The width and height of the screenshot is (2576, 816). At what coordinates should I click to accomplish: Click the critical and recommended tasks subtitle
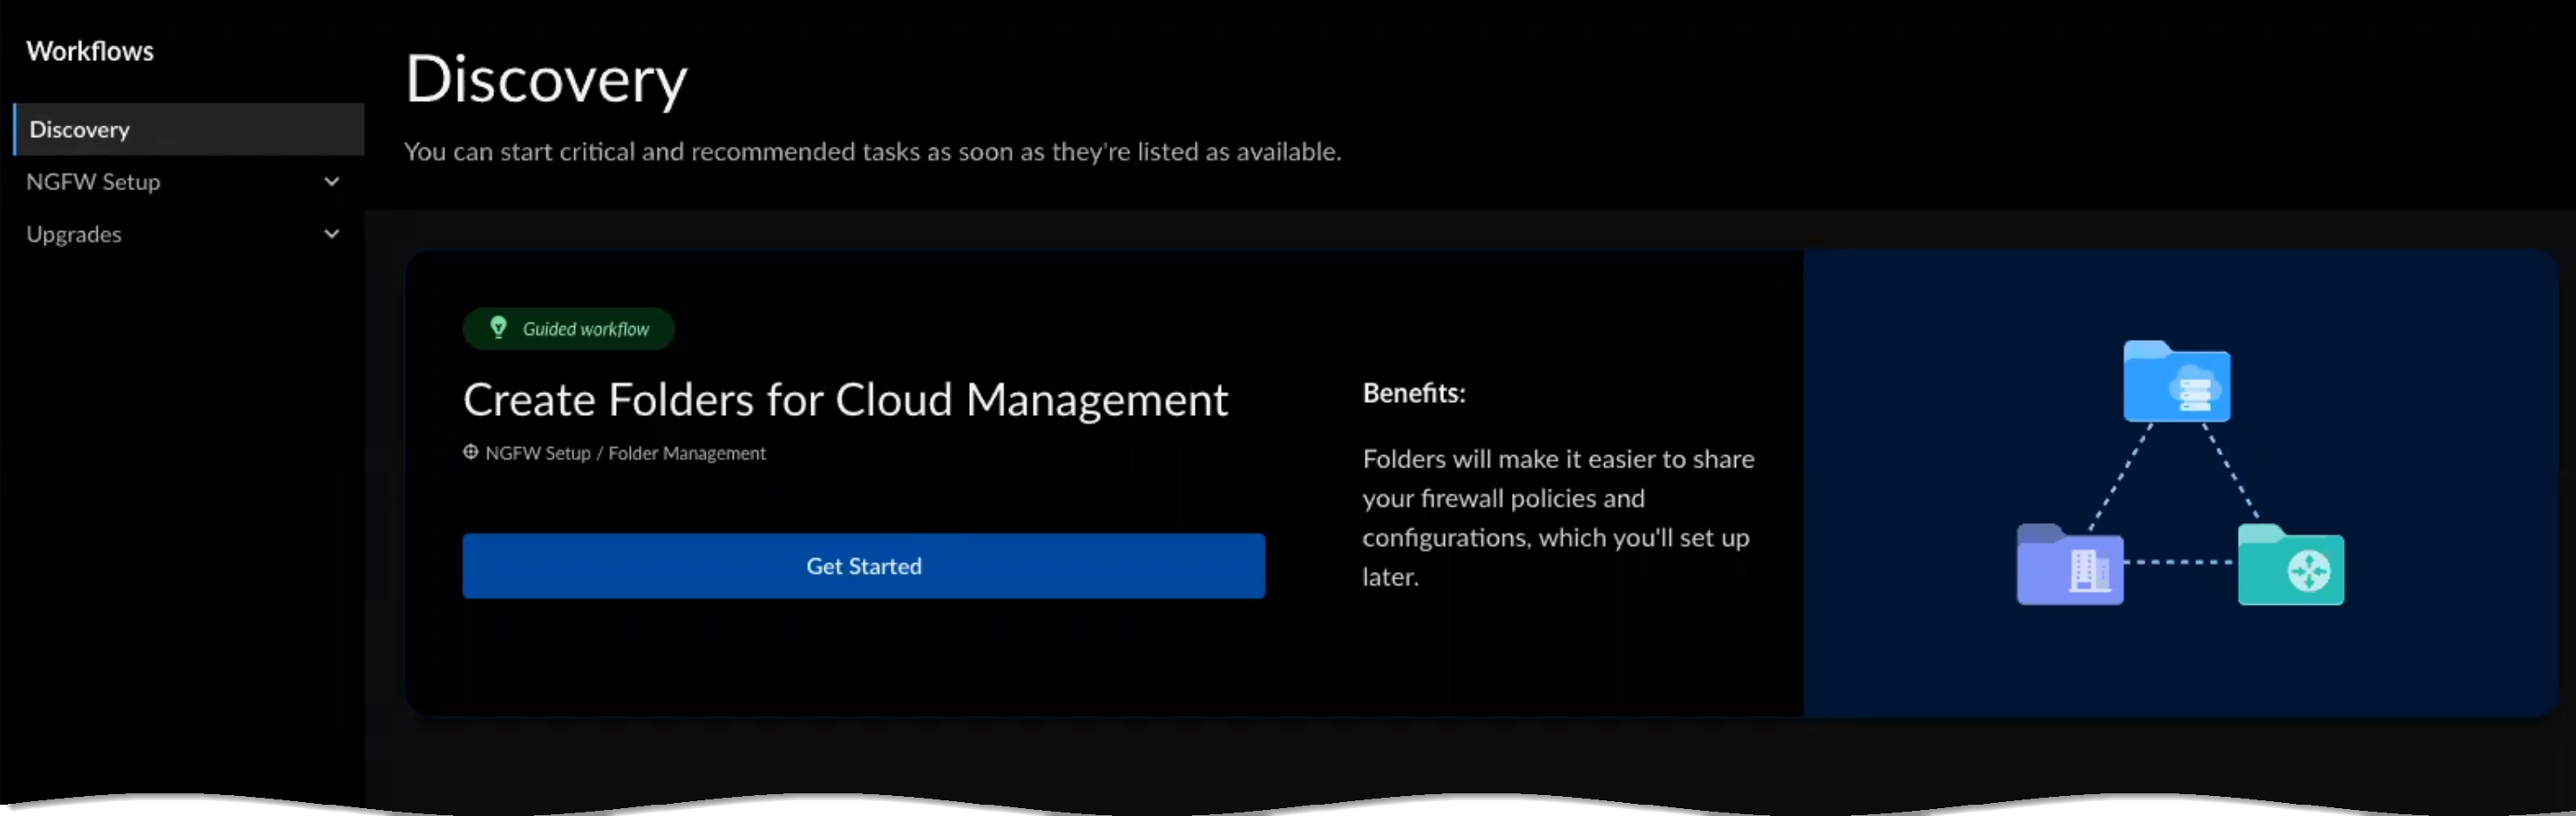[x=872, y=152]
